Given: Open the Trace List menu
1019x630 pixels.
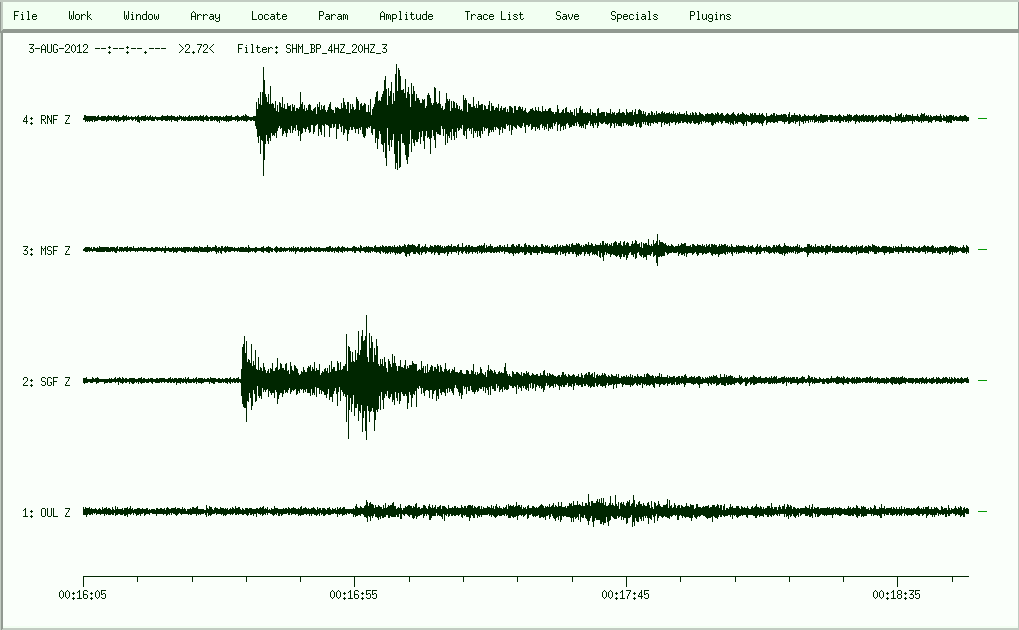Looking at the screenshot, I should pyautogui.click(x=494, y=16).
